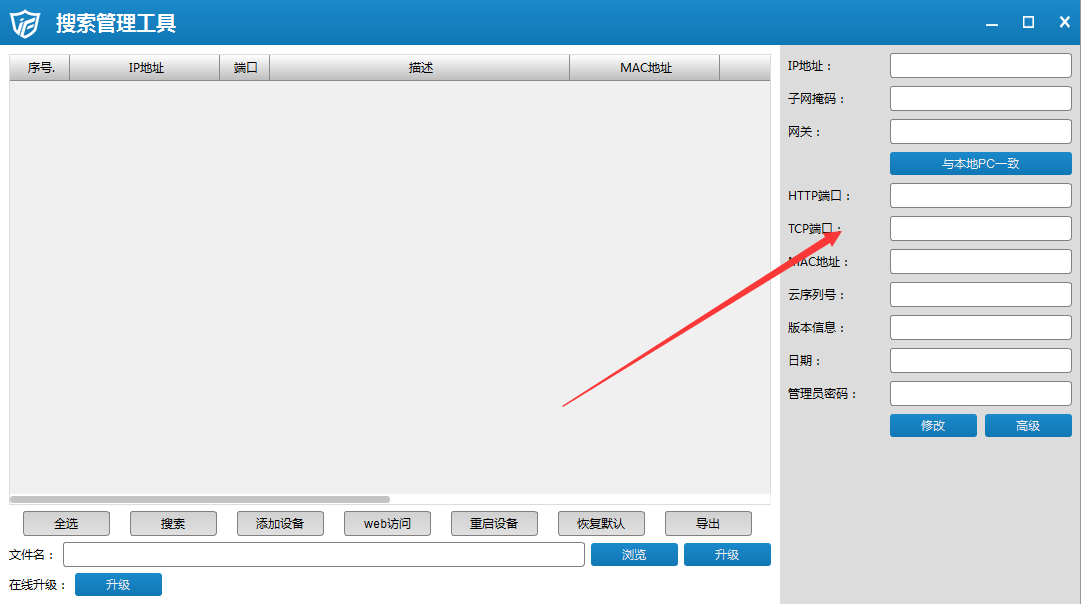Click the 浏览 browse button

pos(634,555)
